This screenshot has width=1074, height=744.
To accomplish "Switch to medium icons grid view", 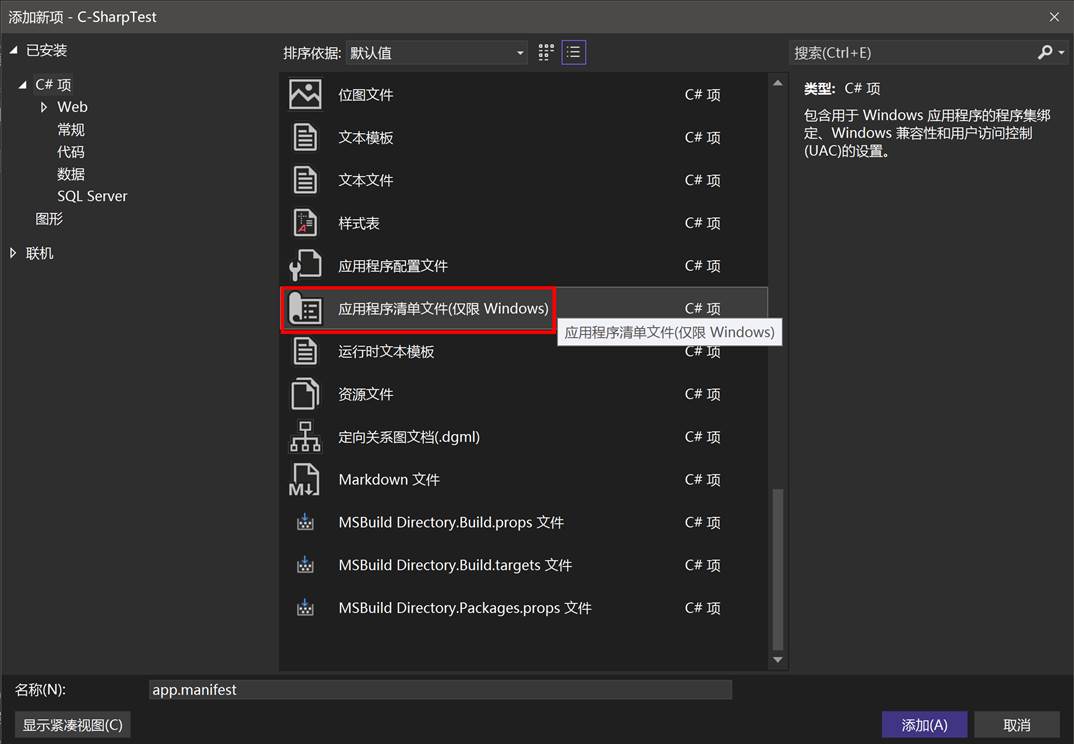I will pos(546,53).
